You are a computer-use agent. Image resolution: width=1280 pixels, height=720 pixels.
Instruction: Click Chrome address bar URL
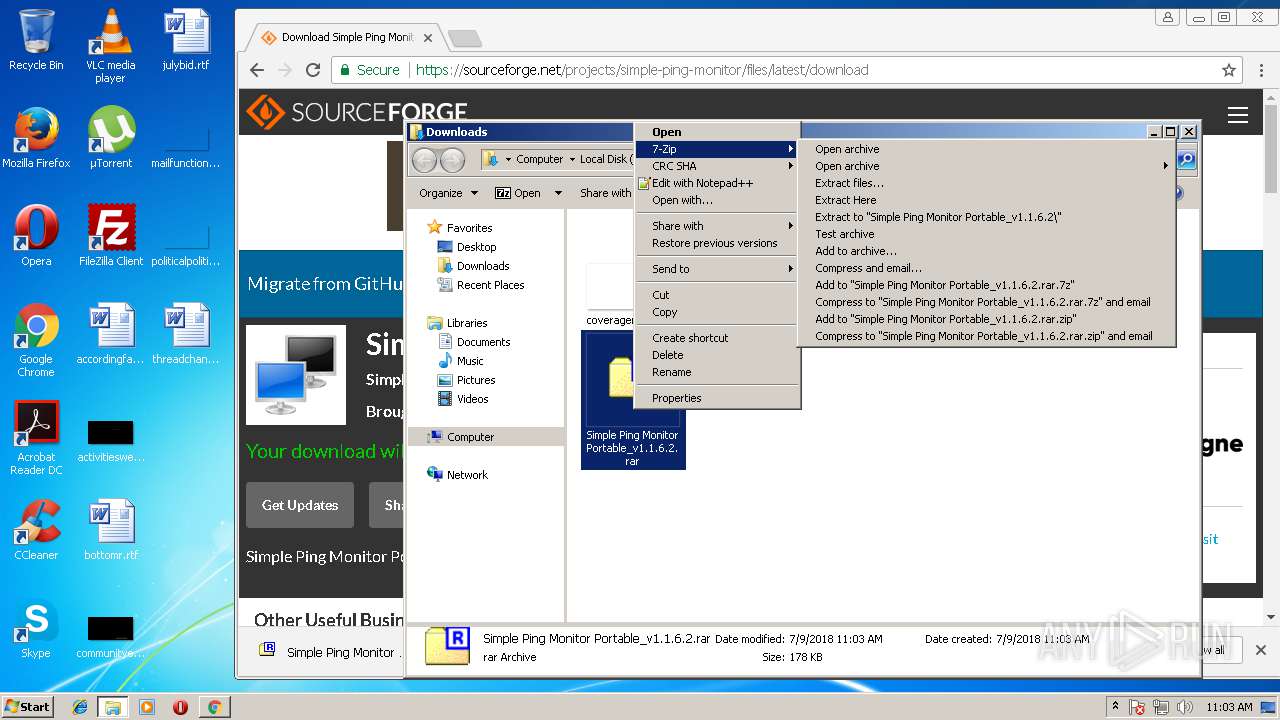pyautogui.click(x=642, y=70)
